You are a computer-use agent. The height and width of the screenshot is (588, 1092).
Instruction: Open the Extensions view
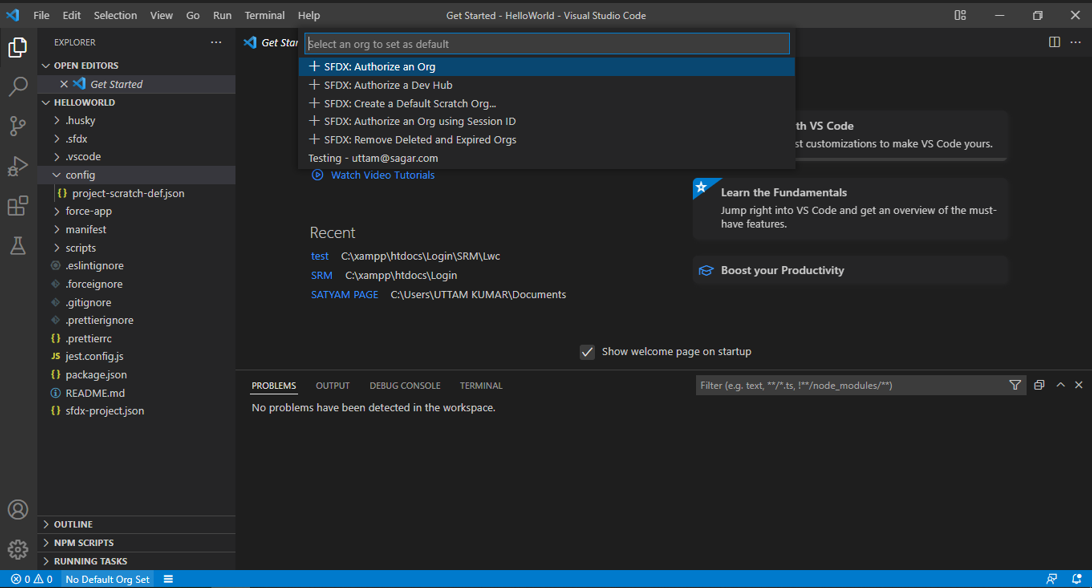click(17, 206)
